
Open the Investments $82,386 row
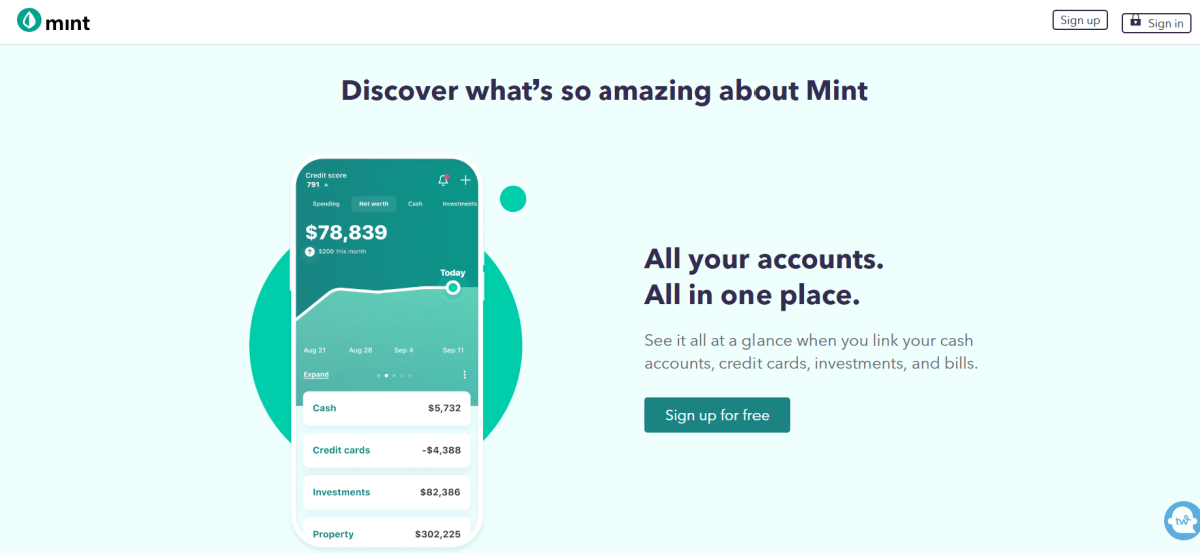coord(387,492)
